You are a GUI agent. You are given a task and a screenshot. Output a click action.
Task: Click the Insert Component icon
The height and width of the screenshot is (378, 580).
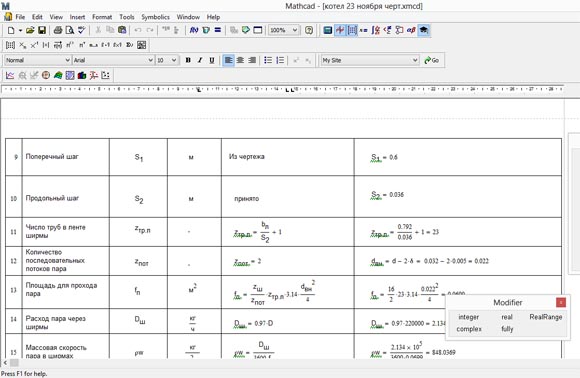(x=246, y=30)
